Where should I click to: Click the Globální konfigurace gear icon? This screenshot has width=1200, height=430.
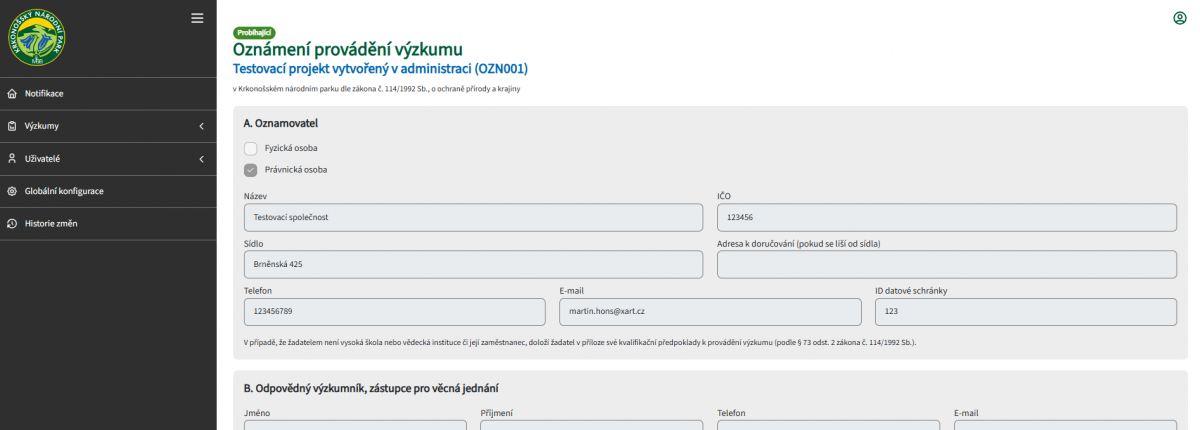coord(12,191)
